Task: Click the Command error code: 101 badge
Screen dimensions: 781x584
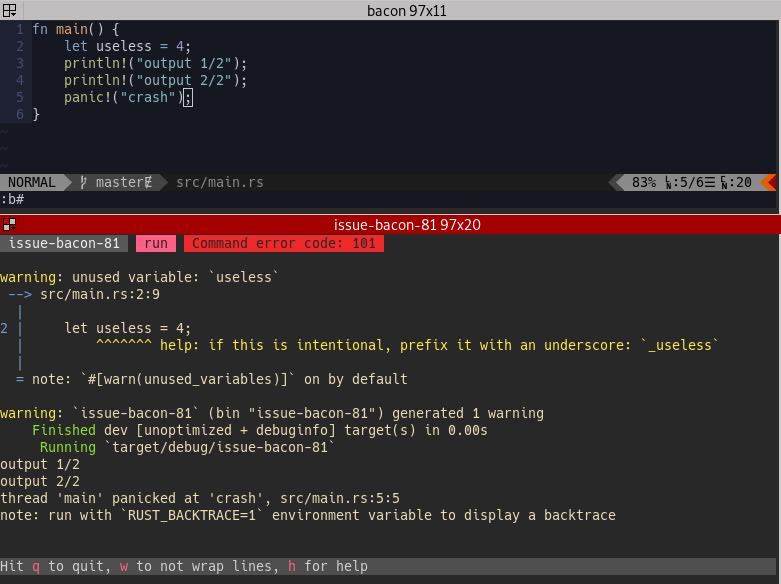Action: point(284,243)
